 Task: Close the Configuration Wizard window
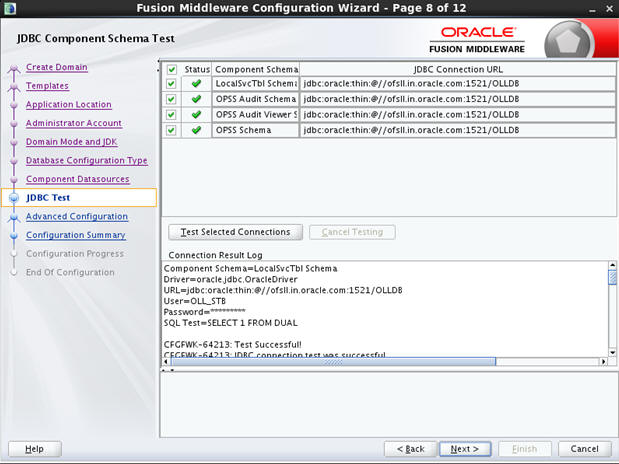point(610,9)
